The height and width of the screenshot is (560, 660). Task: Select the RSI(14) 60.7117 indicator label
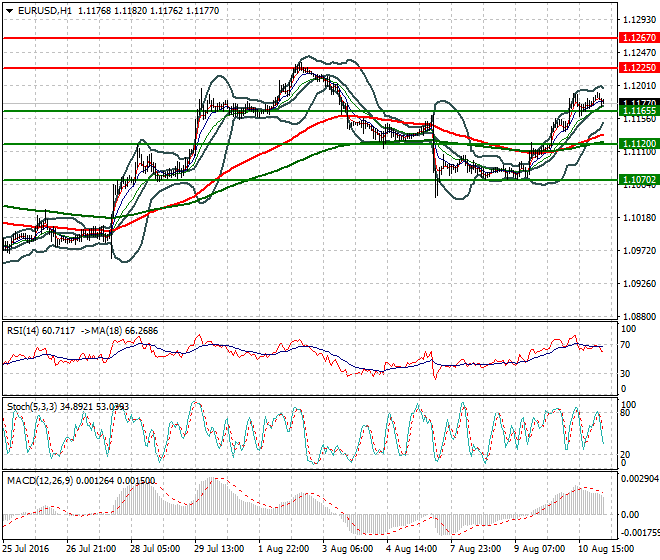pyautogui.click(x=41, y=331)
